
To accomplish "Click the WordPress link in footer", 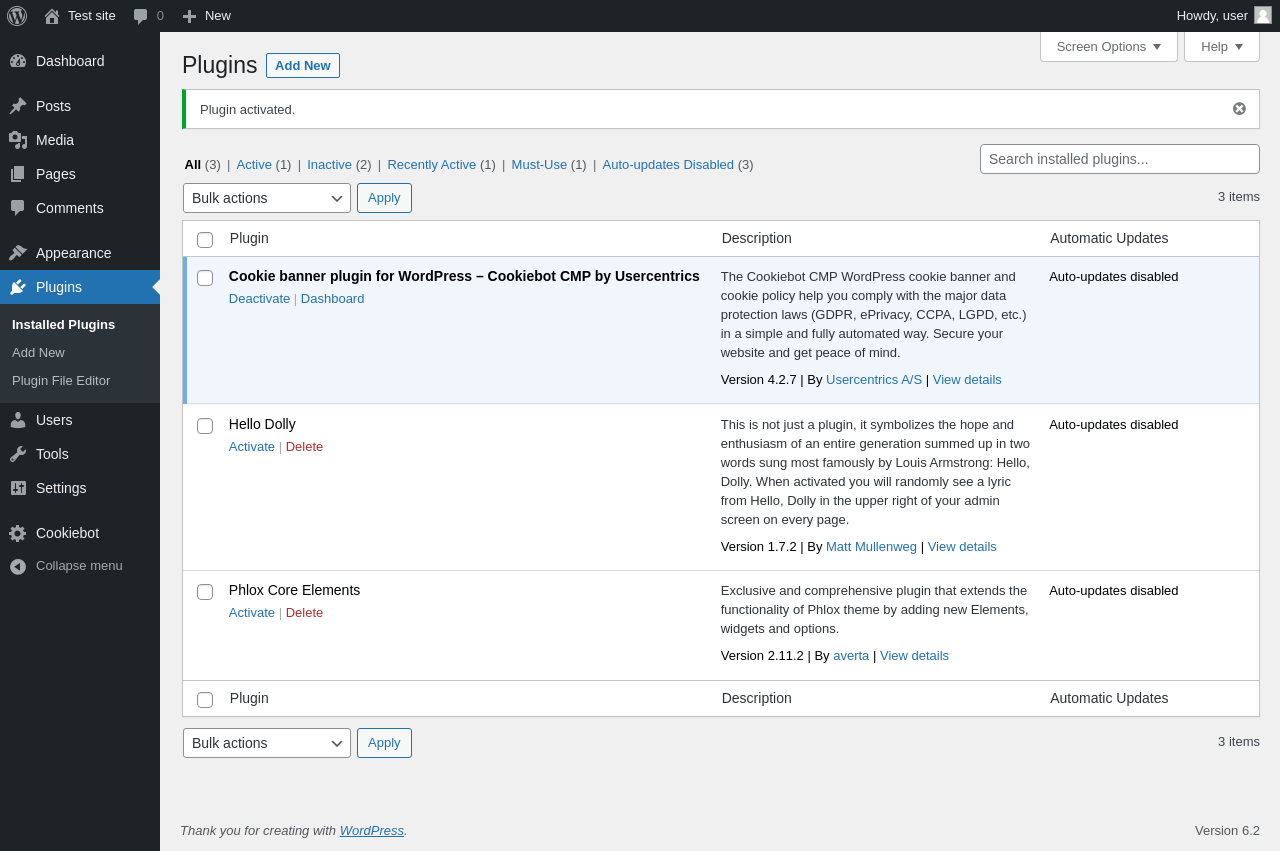I will 372,830.
